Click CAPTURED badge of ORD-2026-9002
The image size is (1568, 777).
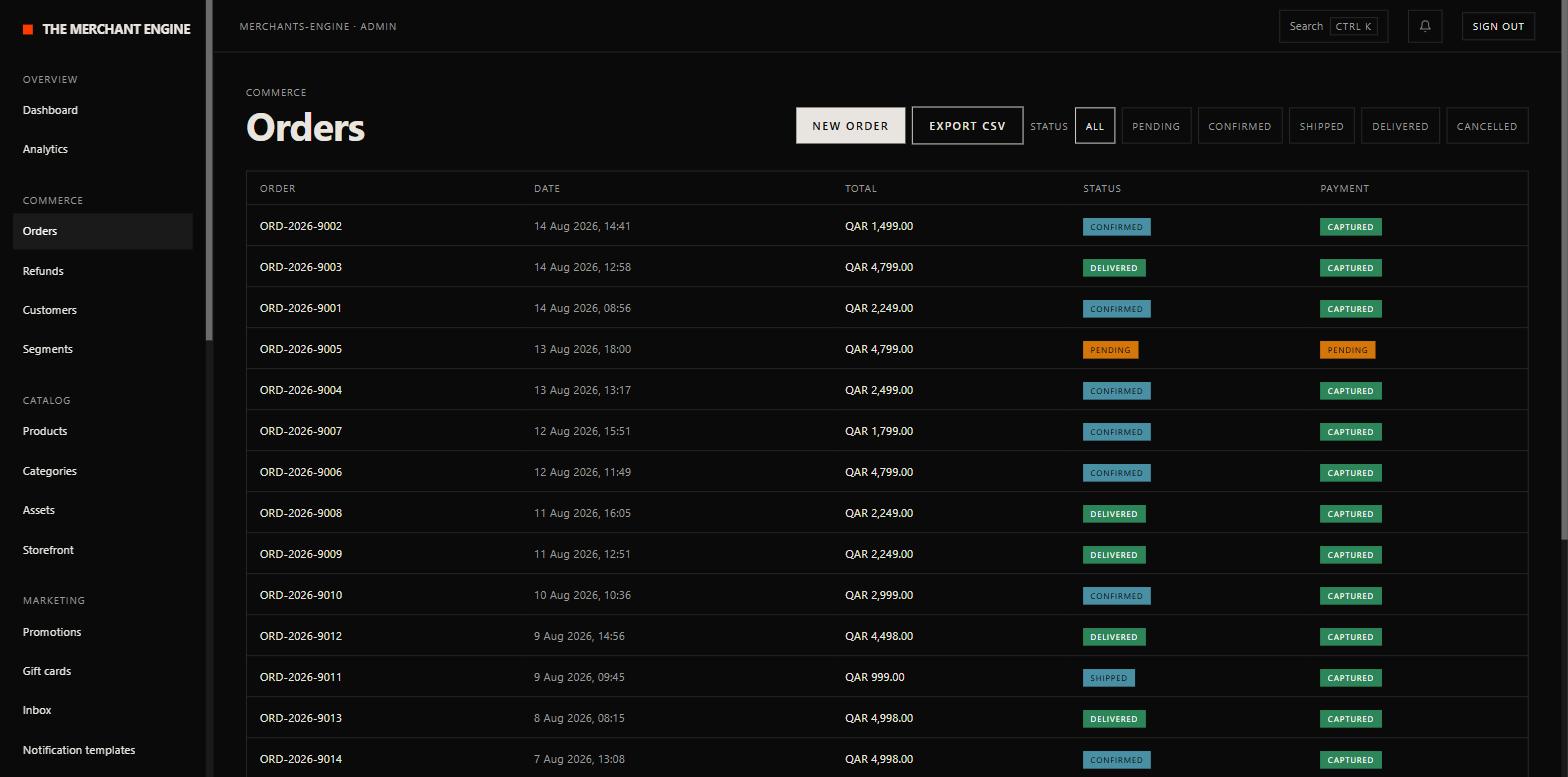tap(1350, 227)
